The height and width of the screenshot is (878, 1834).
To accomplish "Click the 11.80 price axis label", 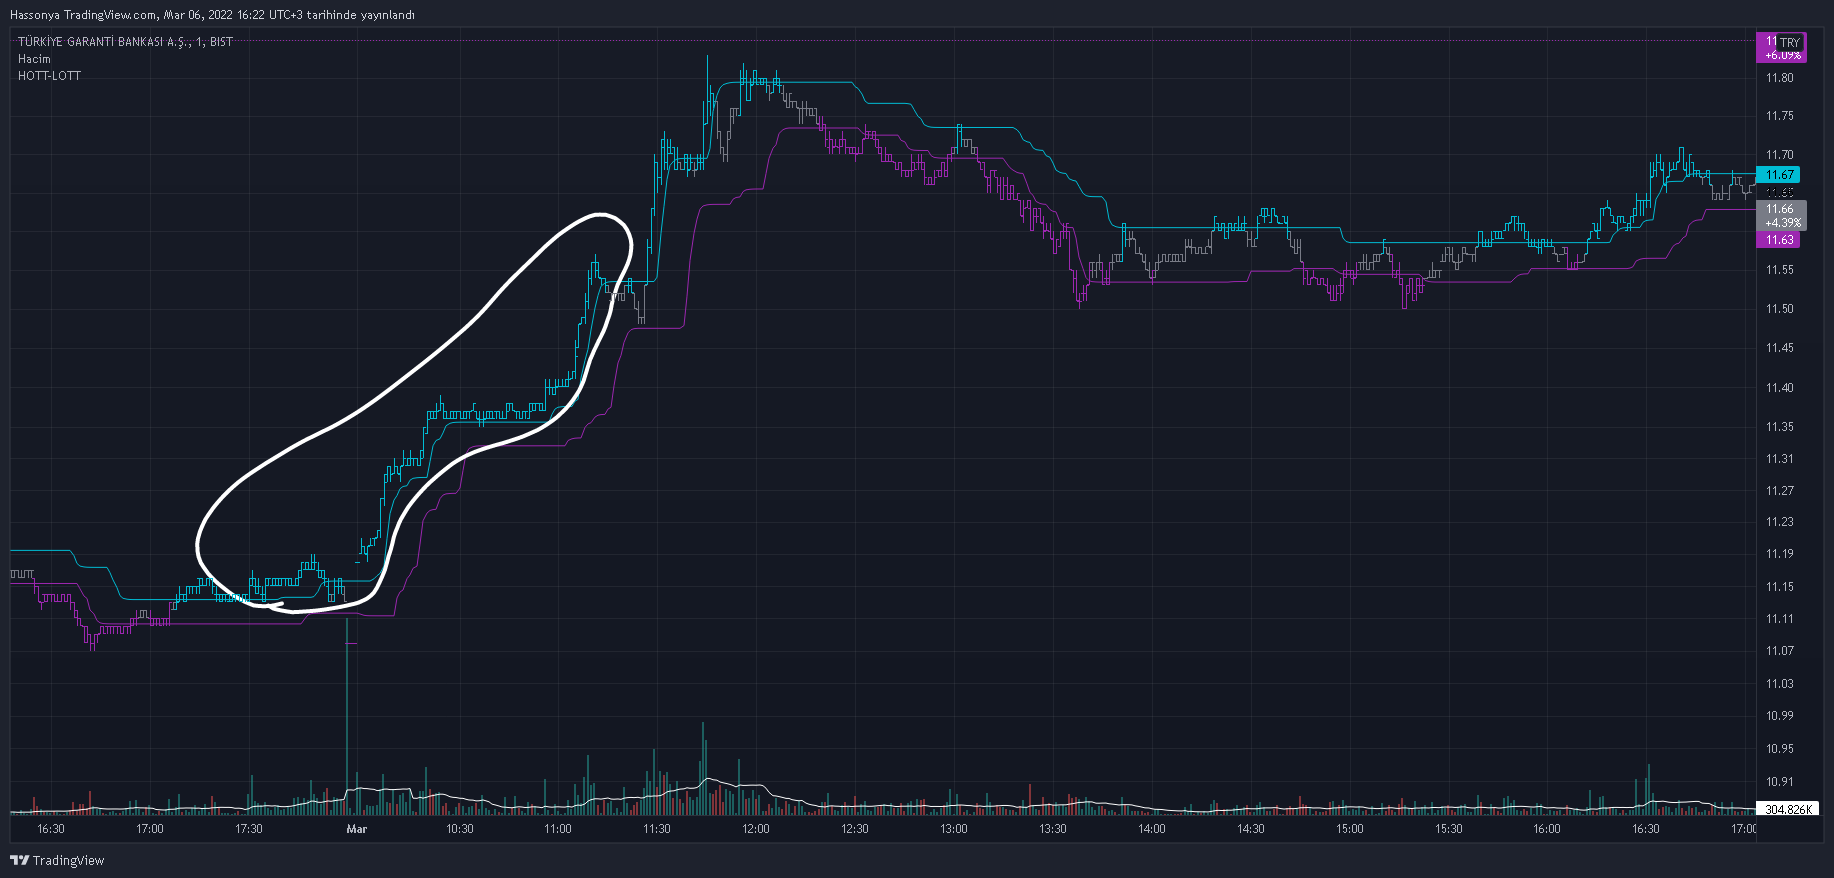I will [1779, 78].
